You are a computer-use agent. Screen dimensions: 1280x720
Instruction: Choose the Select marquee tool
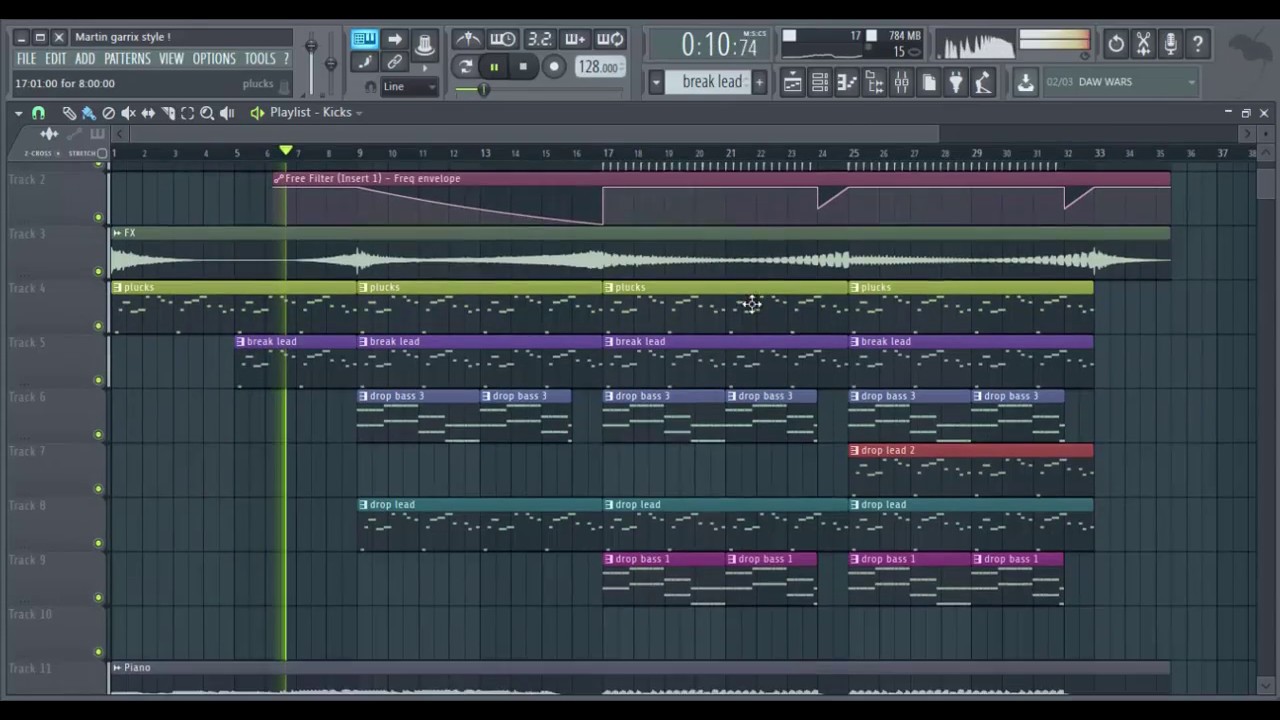(x=187, y=113)
